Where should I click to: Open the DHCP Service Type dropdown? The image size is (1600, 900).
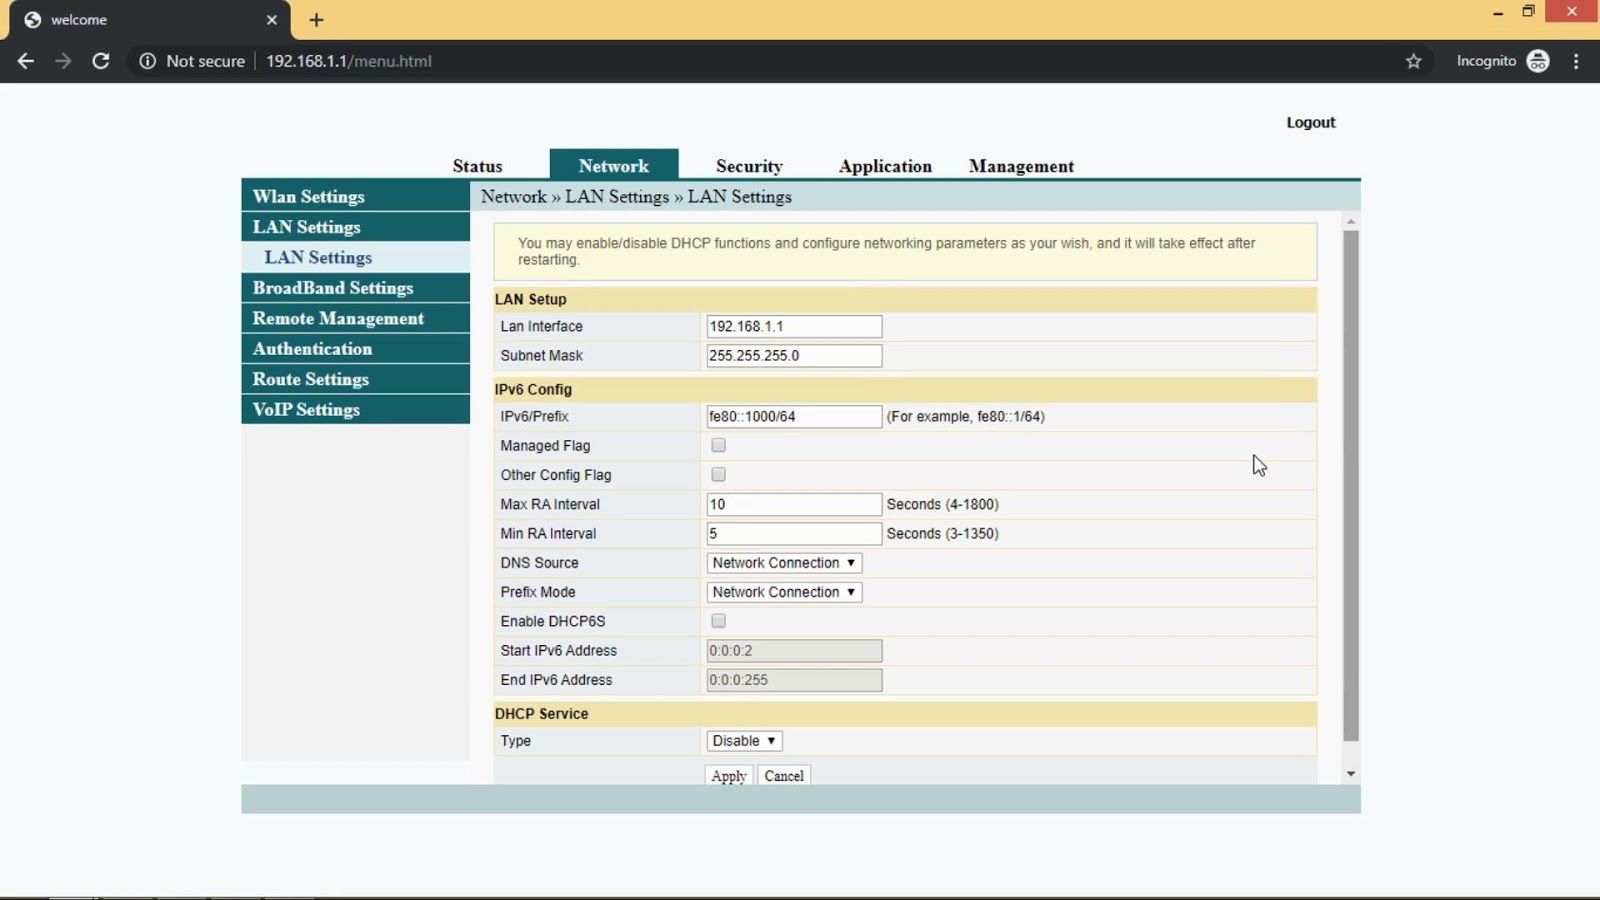click(744, 741)
